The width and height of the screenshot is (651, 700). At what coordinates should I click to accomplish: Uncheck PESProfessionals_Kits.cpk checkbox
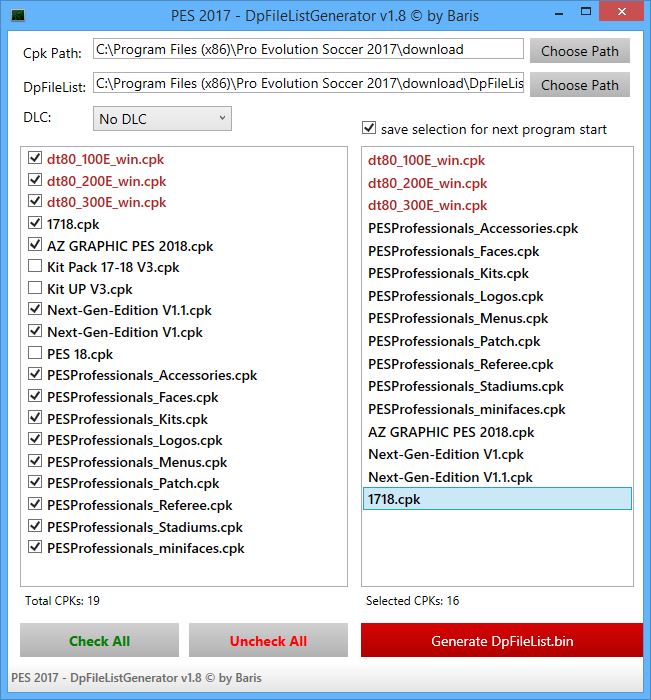point(35,417)
